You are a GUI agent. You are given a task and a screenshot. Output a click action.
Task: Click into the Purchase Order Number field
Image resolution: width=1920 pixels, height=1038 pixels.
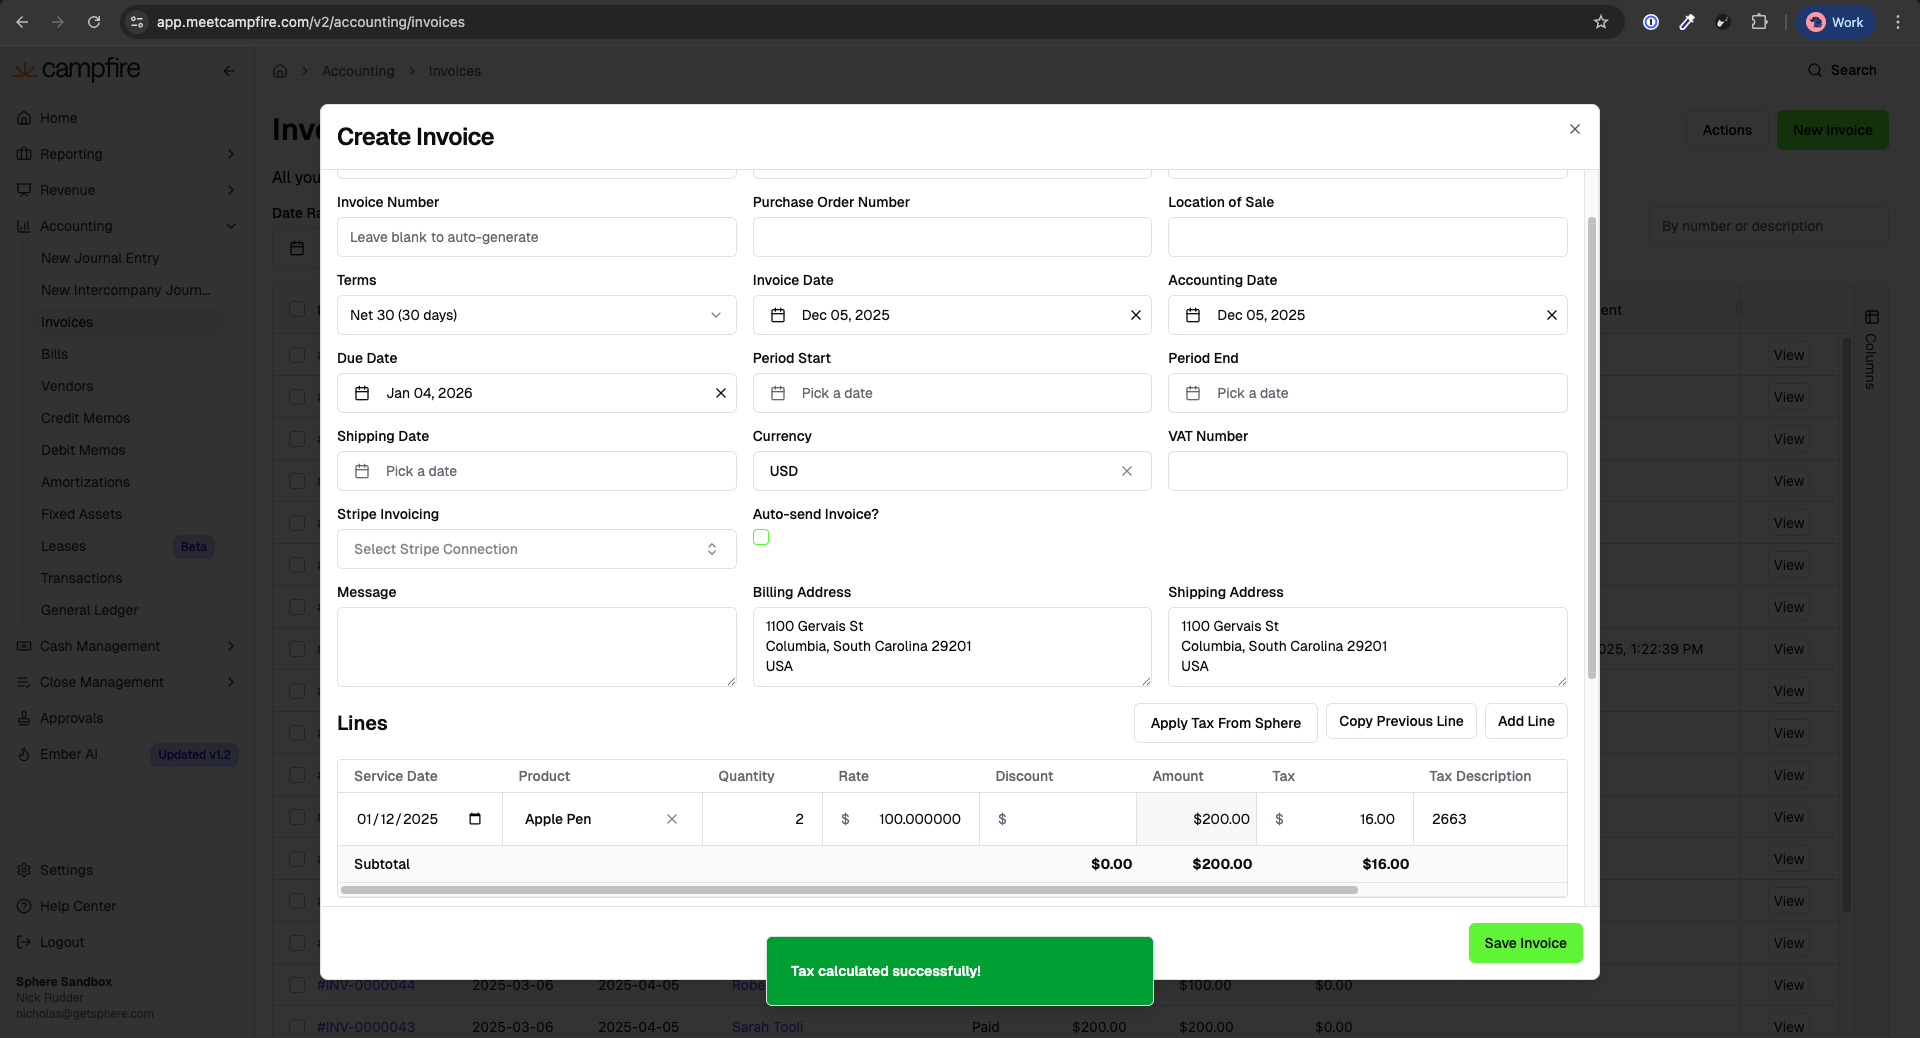pyautogui.click(x=951, y=237)
